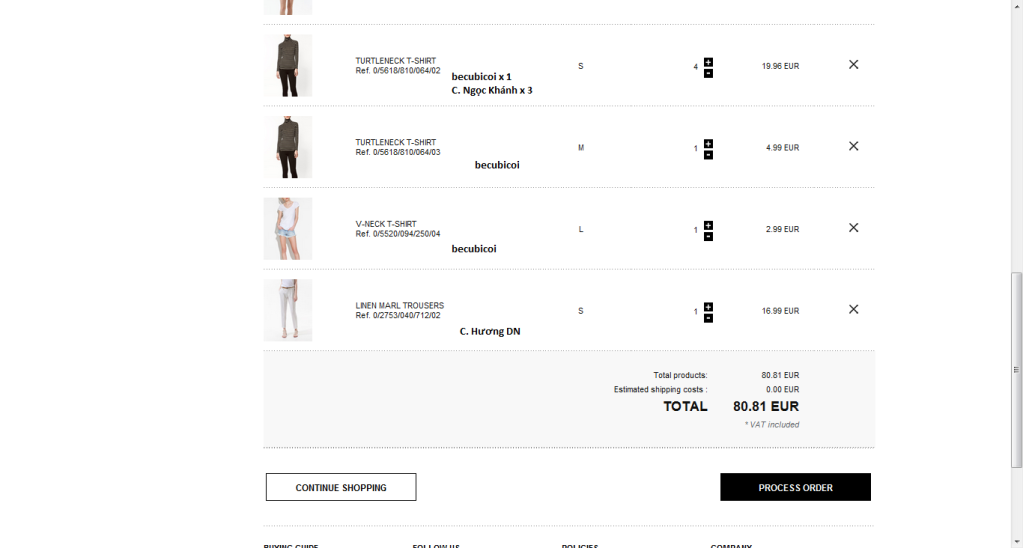
Task: Open the V-Neck T-shirt product image
Action: point(288,229)
